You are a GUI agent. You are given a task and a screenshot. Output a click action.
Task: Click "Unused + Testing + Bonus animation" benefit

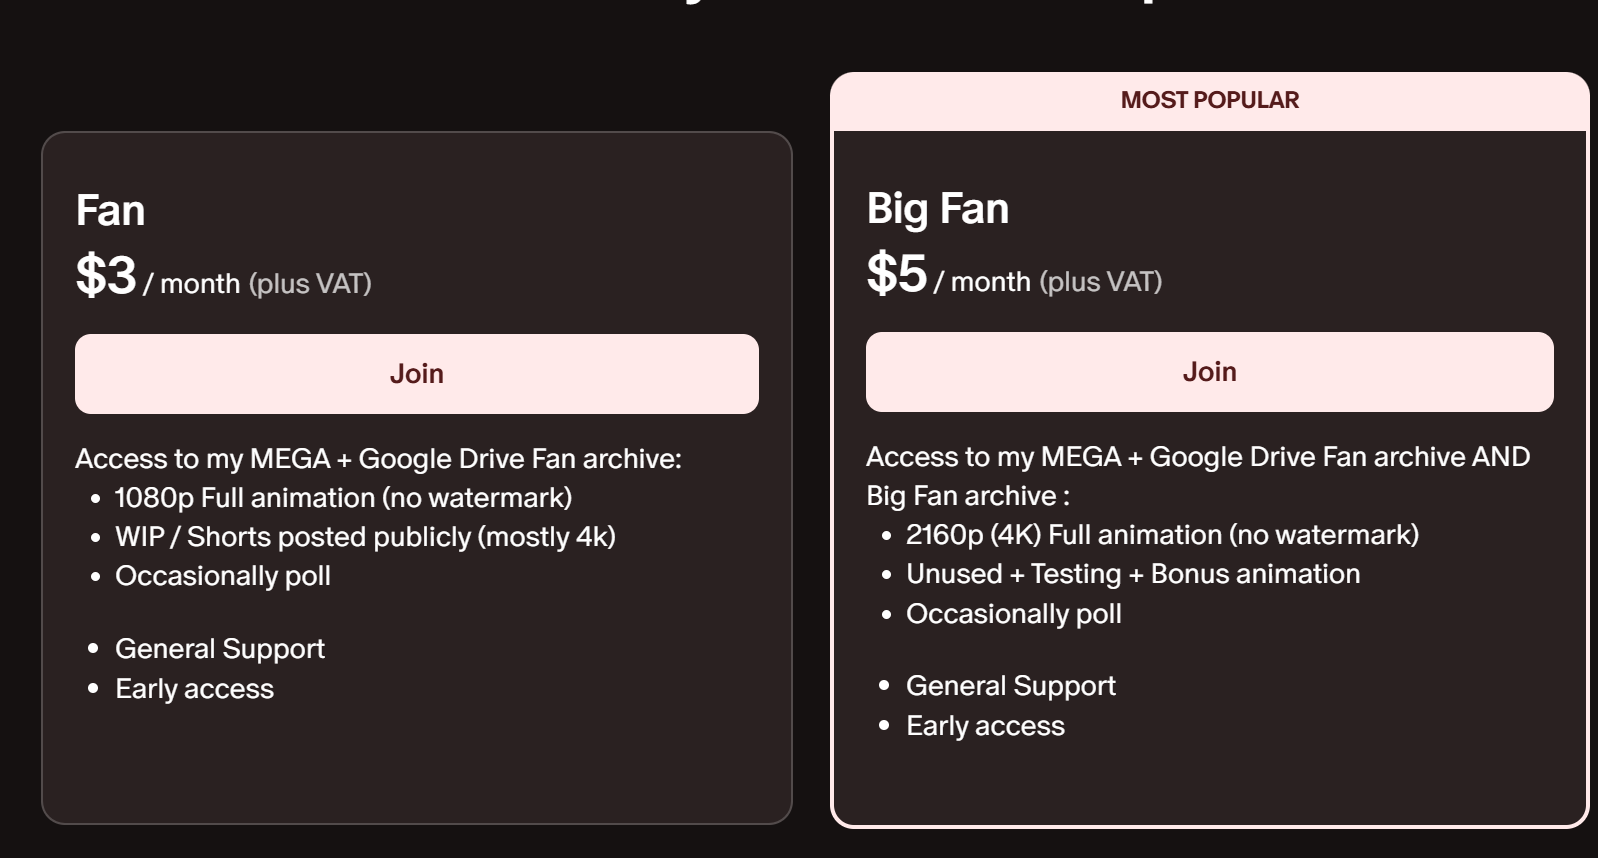[x=1133, y=574]
